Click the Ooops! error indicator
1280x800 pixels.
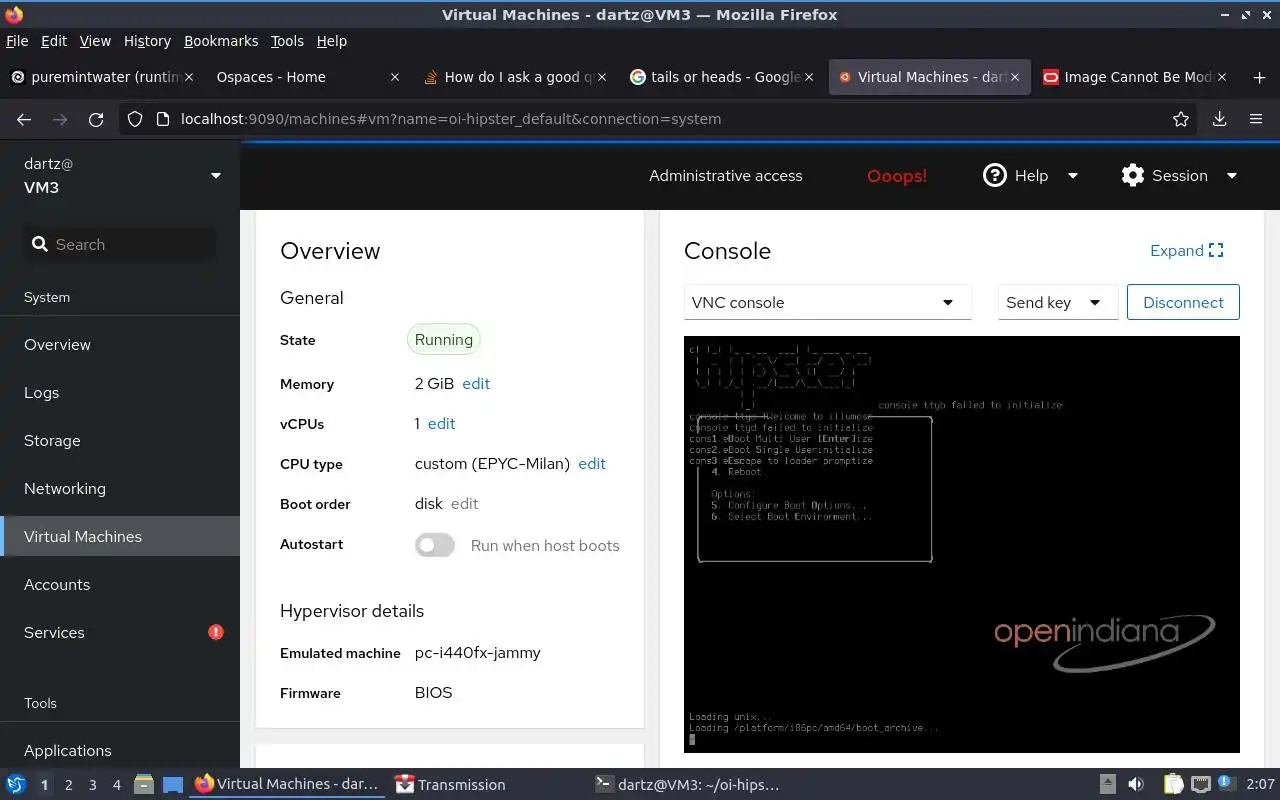pos(897,176)
